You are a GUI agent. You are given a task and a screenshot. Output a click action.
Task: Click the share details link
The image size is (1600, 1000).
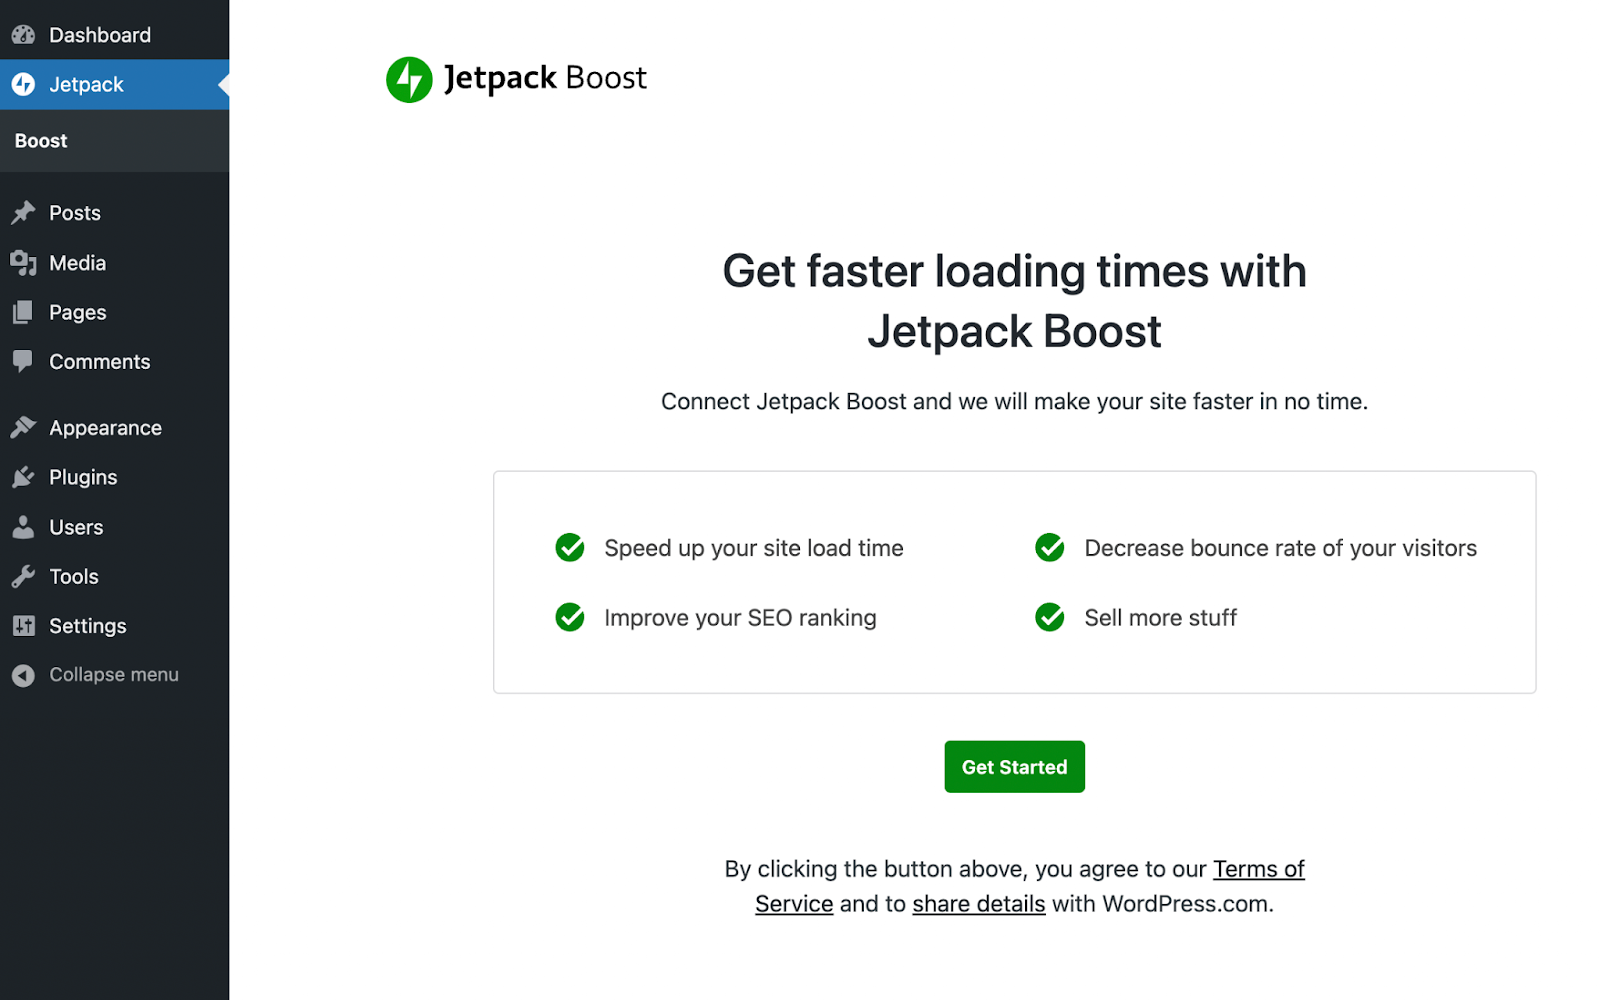coord(978,903)
